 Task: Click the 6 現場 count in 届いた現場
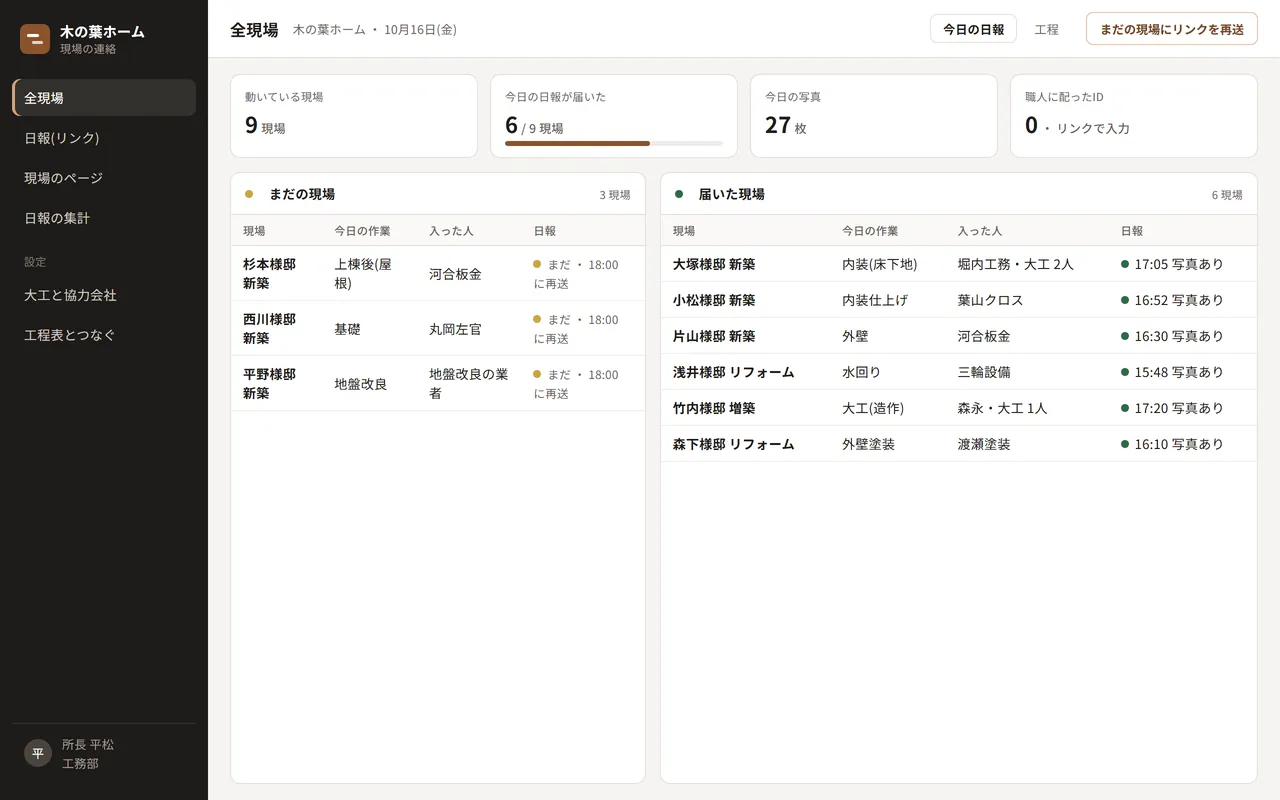[1227, 194]
